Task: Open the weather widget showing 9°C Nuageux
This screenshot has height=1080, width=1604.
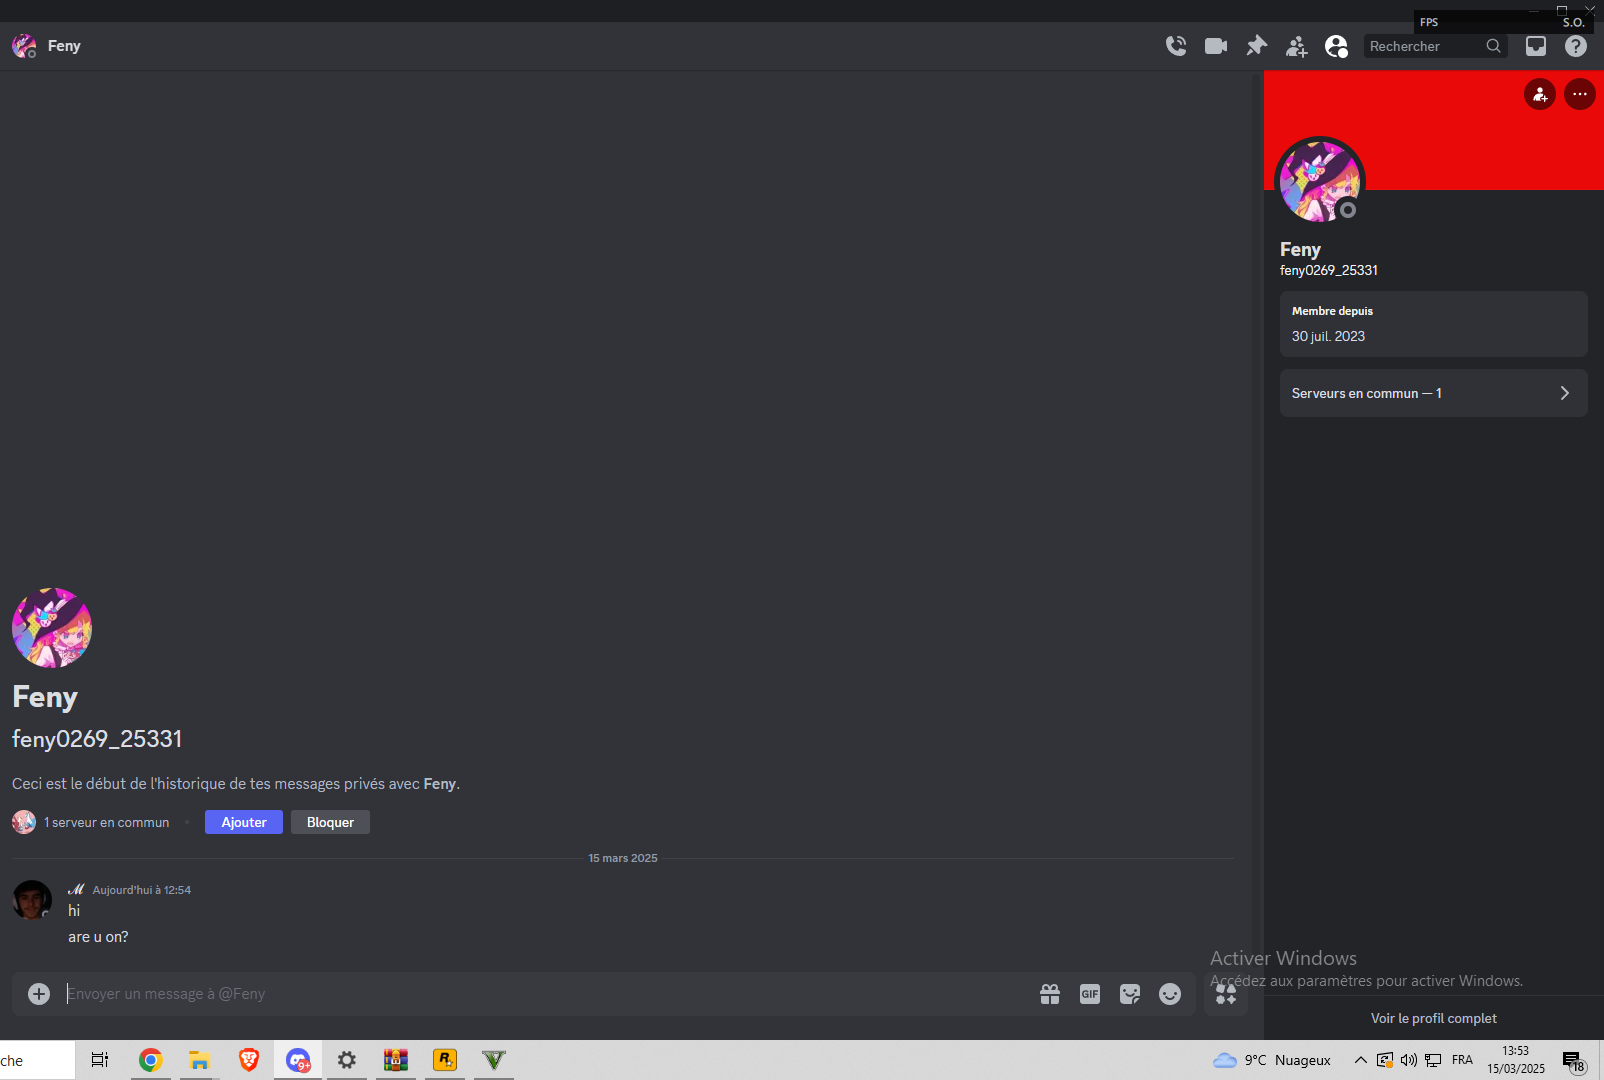Action: pos(1272,1060)
